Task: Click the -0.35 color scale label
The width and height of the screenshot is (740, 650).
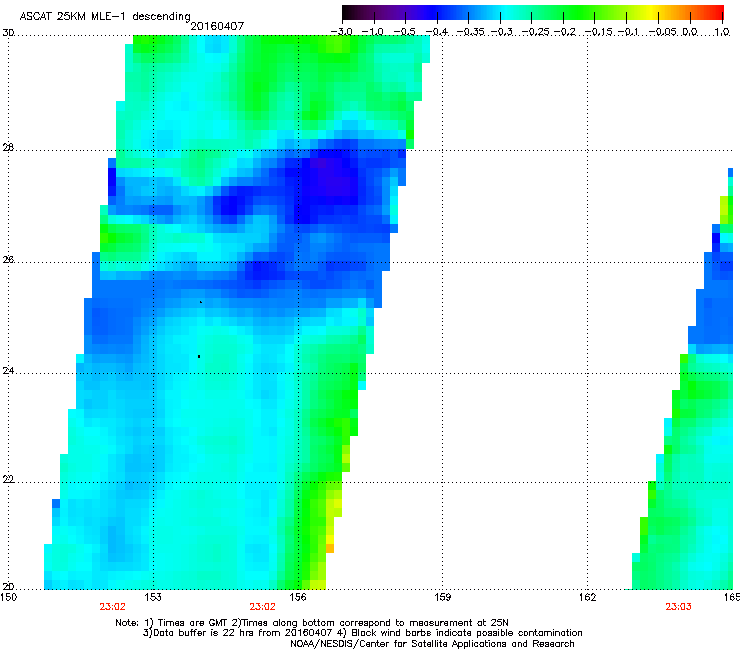Action: tap(472, 32)
